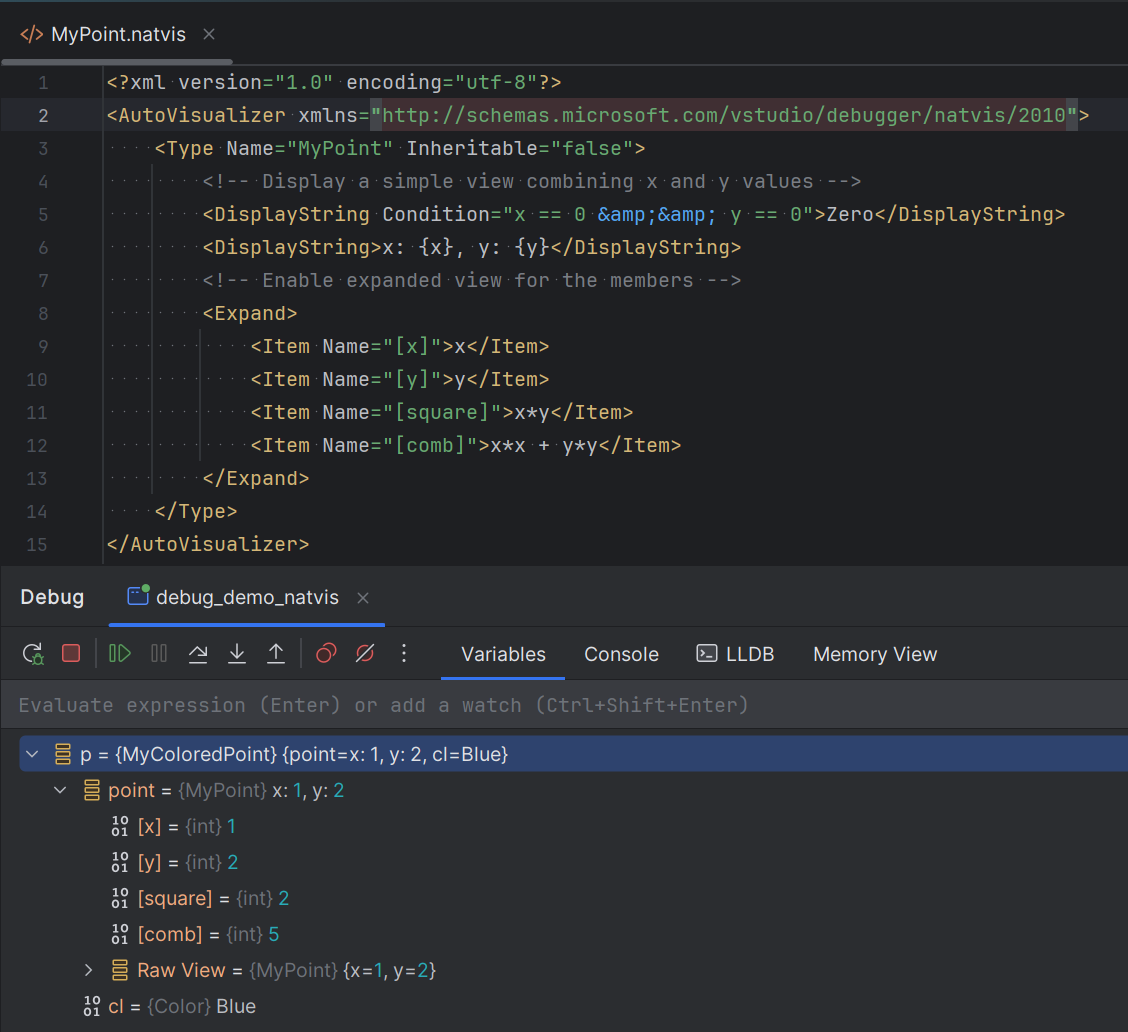Select the [square] item variable
Screen dimensions: 1128x1032
(x=175, y=897)
